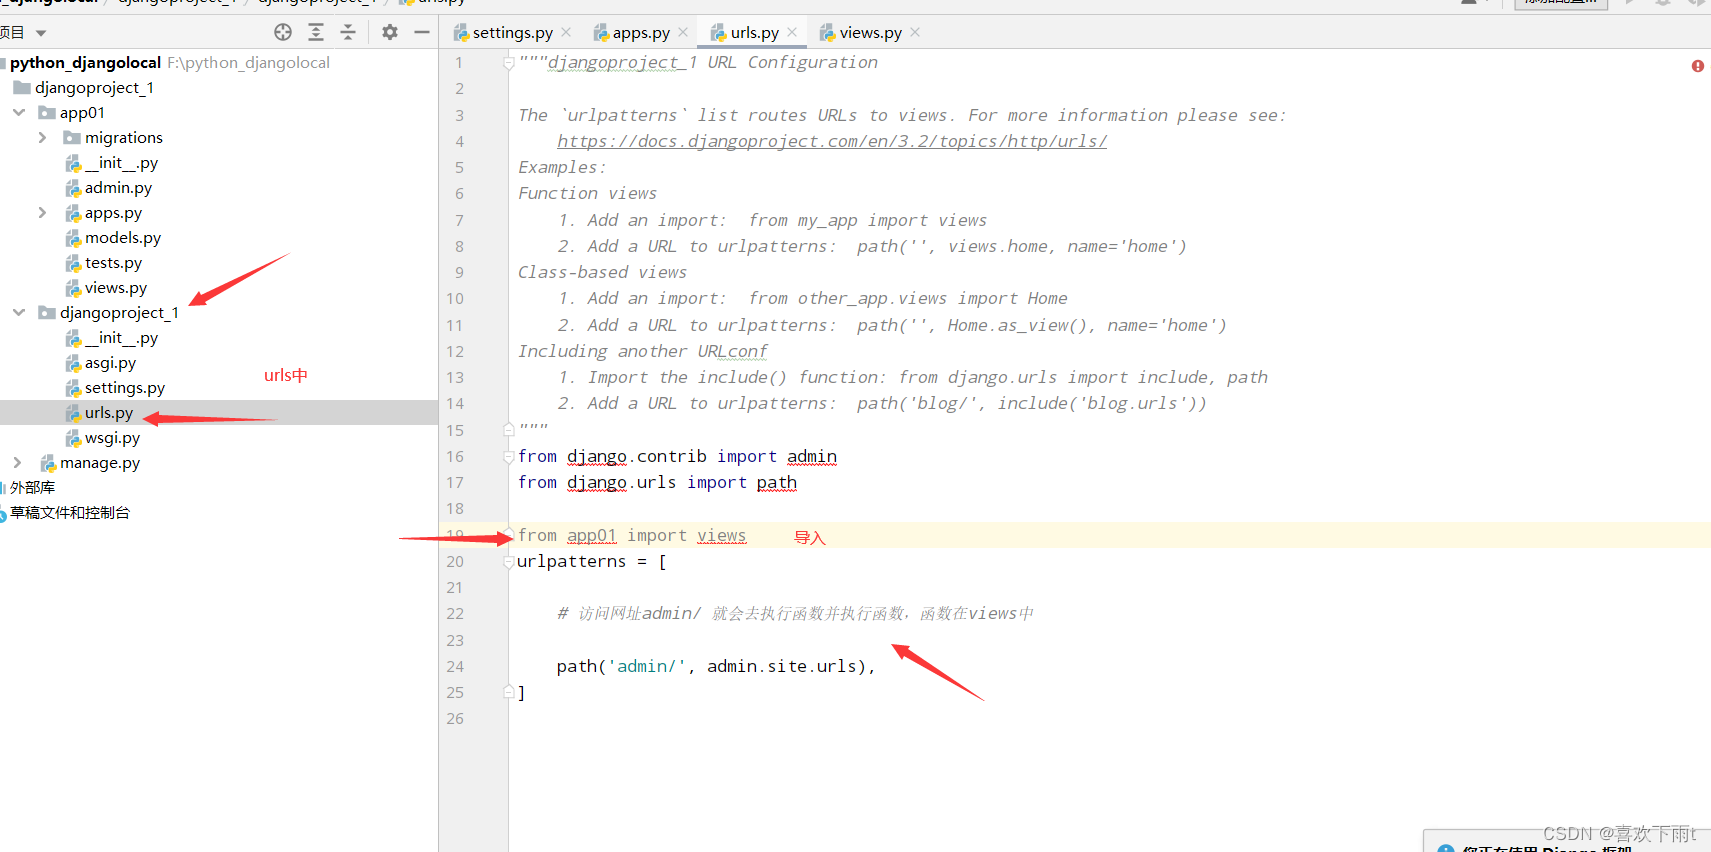The height and width of the screenshot is (852, 1711).
Task: Collapse the inner djangoproject_1 package arrow
Action: pos(19,312)
